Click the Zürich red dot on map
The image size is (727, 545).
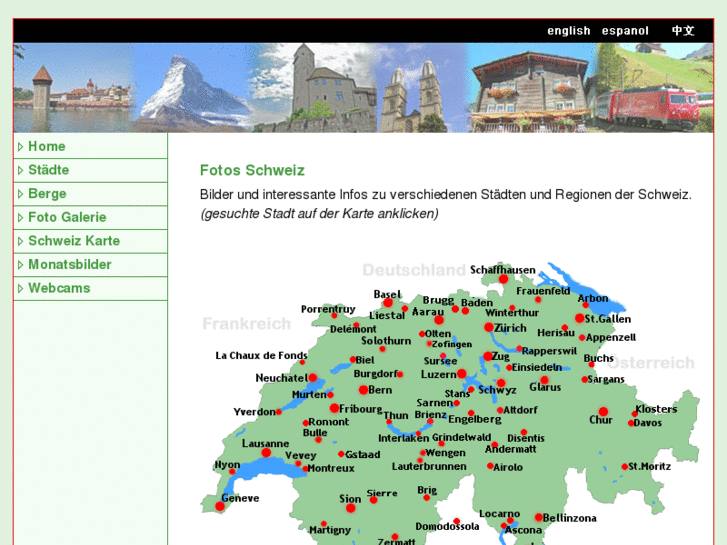click(x=489, y=327)
